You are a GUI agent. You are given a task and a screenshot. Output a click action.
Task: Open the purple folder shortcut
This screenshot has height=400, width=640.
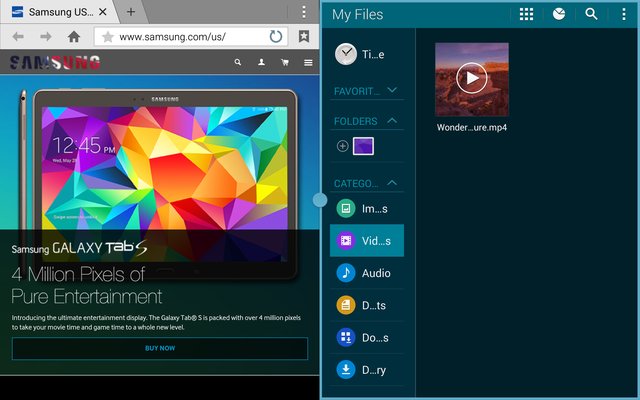pyautogui.click(x=363, y=146)
